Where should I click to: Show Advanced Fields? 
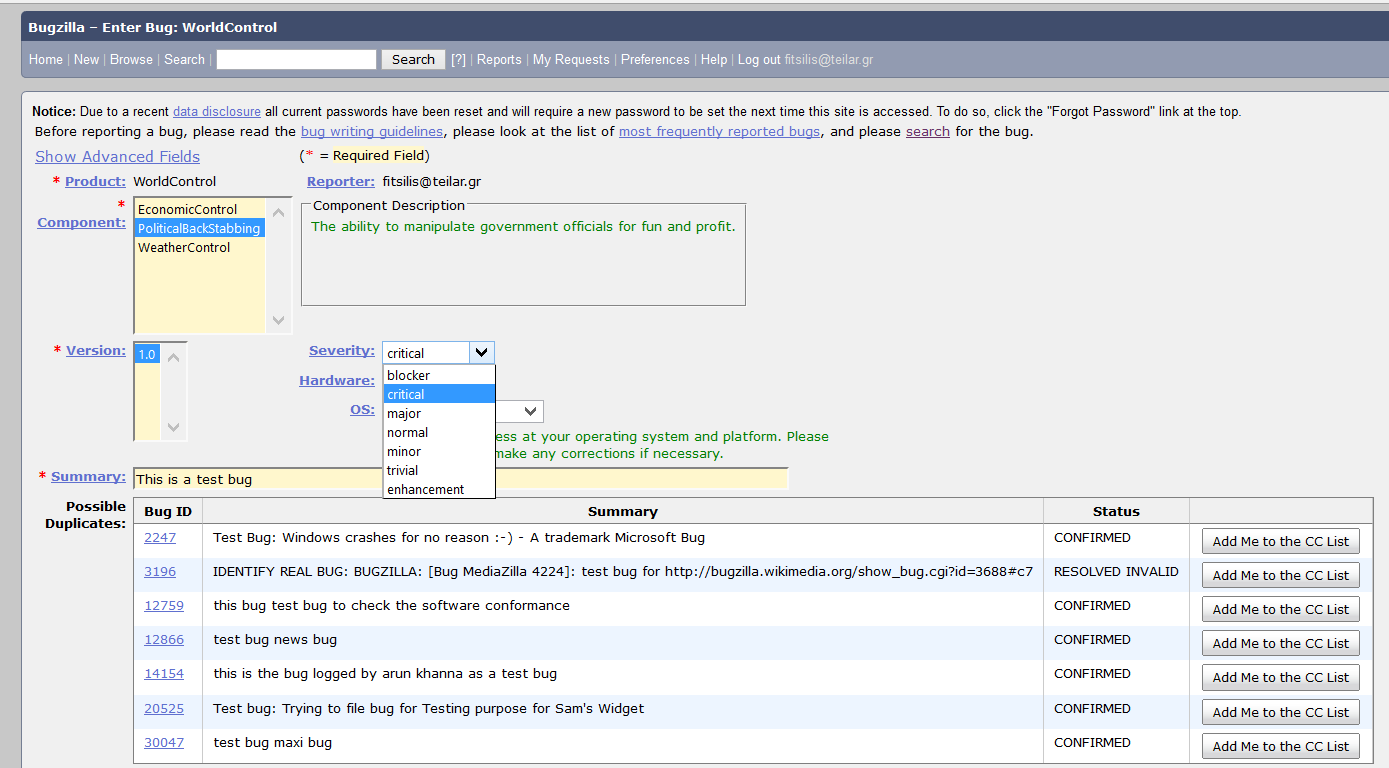tap(118, 157)
